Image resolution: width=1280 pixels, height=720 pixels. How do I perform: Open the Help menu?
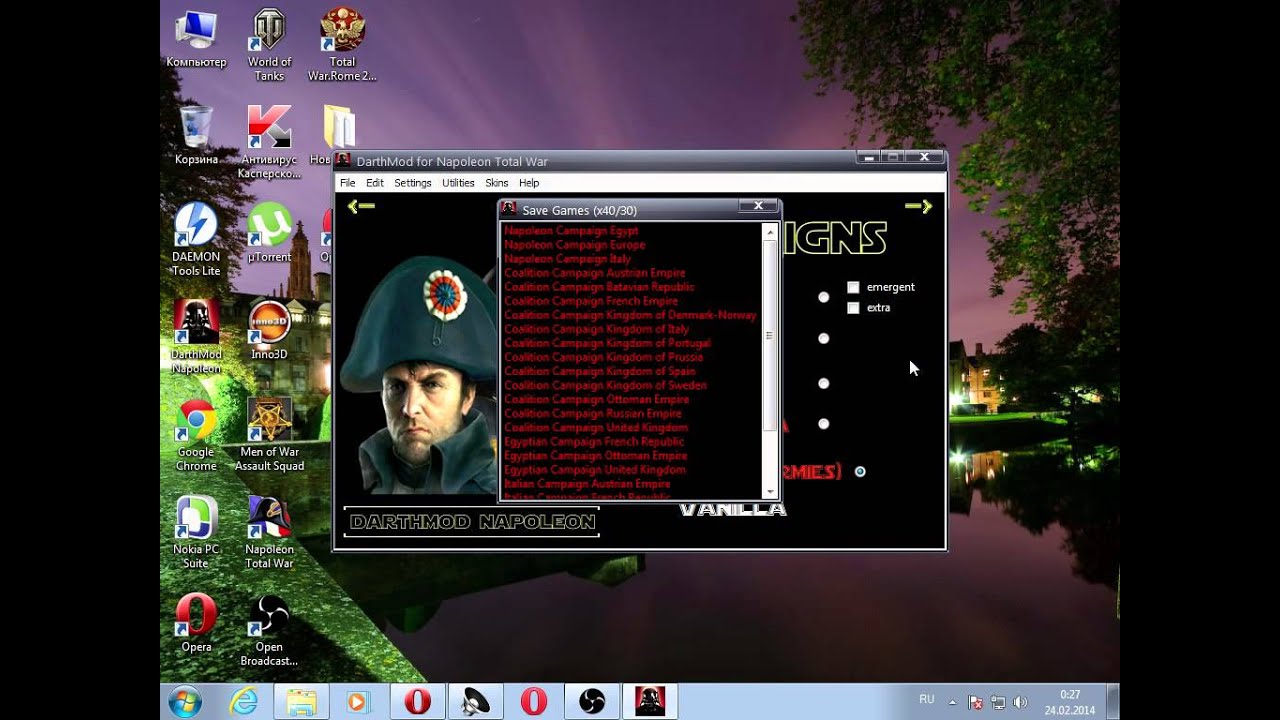(x=529, y=183)
